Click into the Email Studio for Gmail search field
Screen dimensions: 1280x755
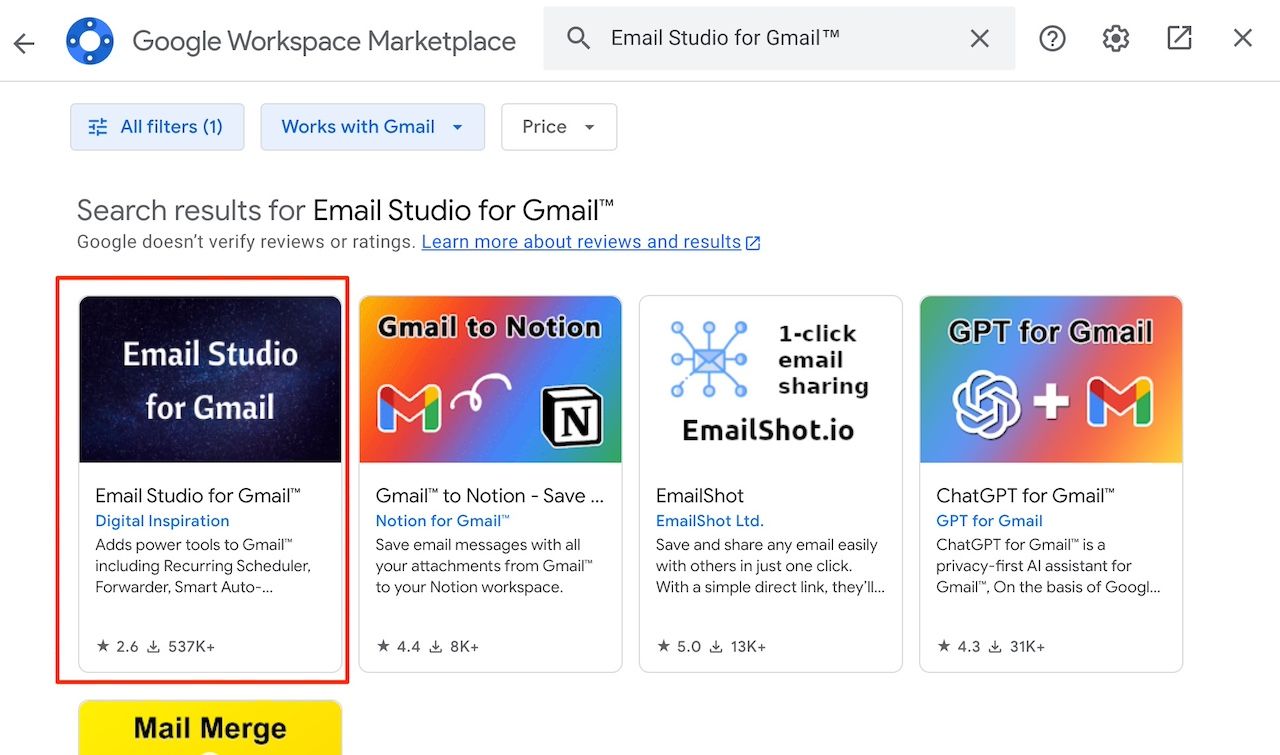(x=779, y=39)
